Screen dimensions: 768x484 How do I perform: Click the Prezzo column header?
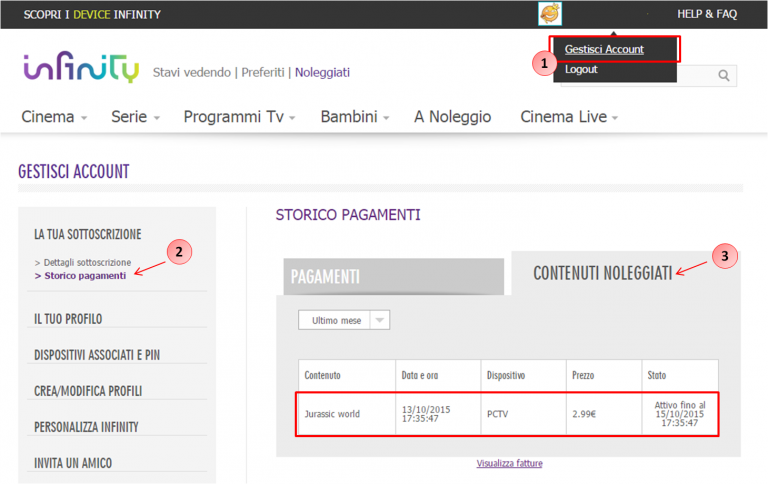(603, 376)
